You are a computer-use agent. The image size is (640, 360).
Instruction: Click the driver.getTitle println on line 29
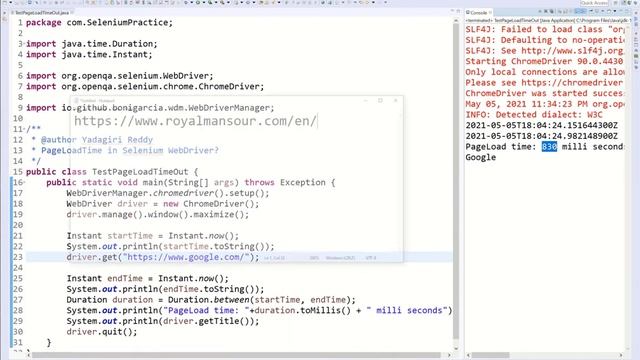[163, 321]
